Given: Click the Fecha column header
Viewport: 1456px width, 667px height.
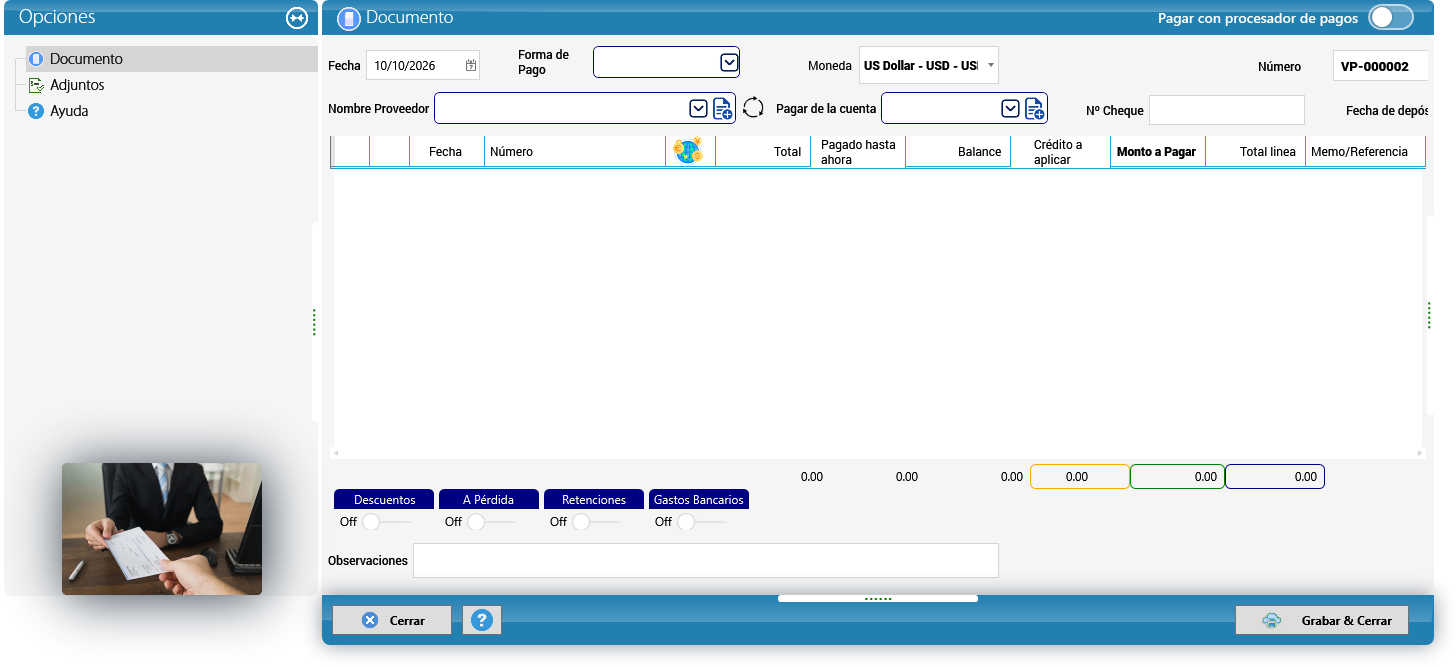Looking at the screenshot, I should 447,152.
